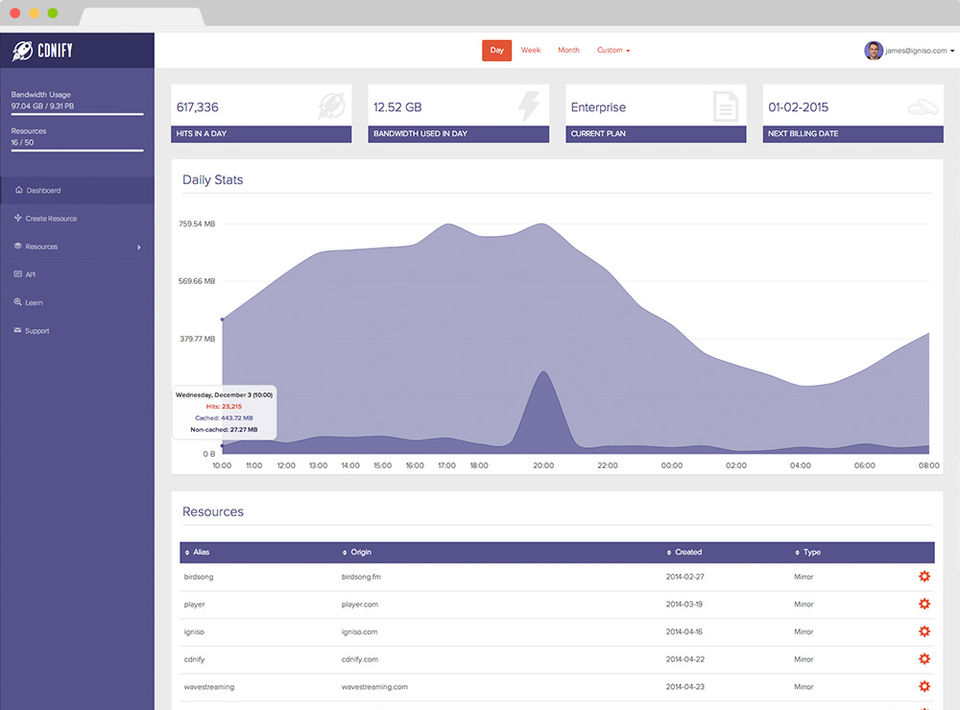Viewport: 960px width, 710px height.
Task: Sort table by Origin column
Action: tap(357, 552)
